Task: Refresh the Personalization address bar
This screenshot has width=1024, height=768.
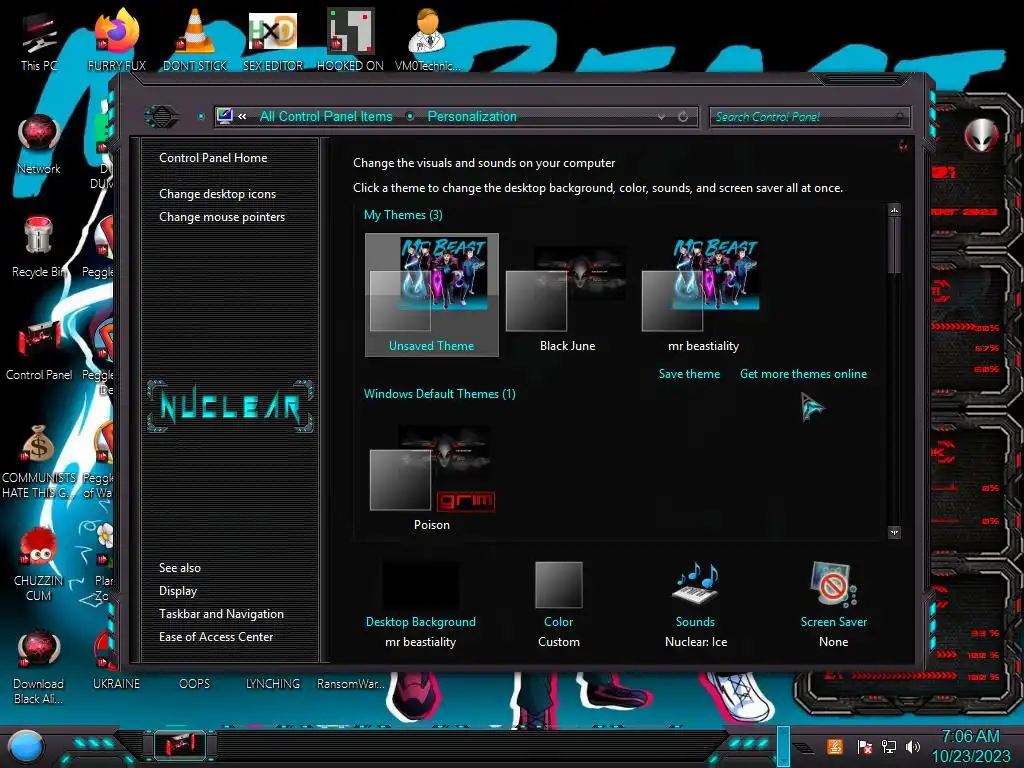Action: coord(683,116)
